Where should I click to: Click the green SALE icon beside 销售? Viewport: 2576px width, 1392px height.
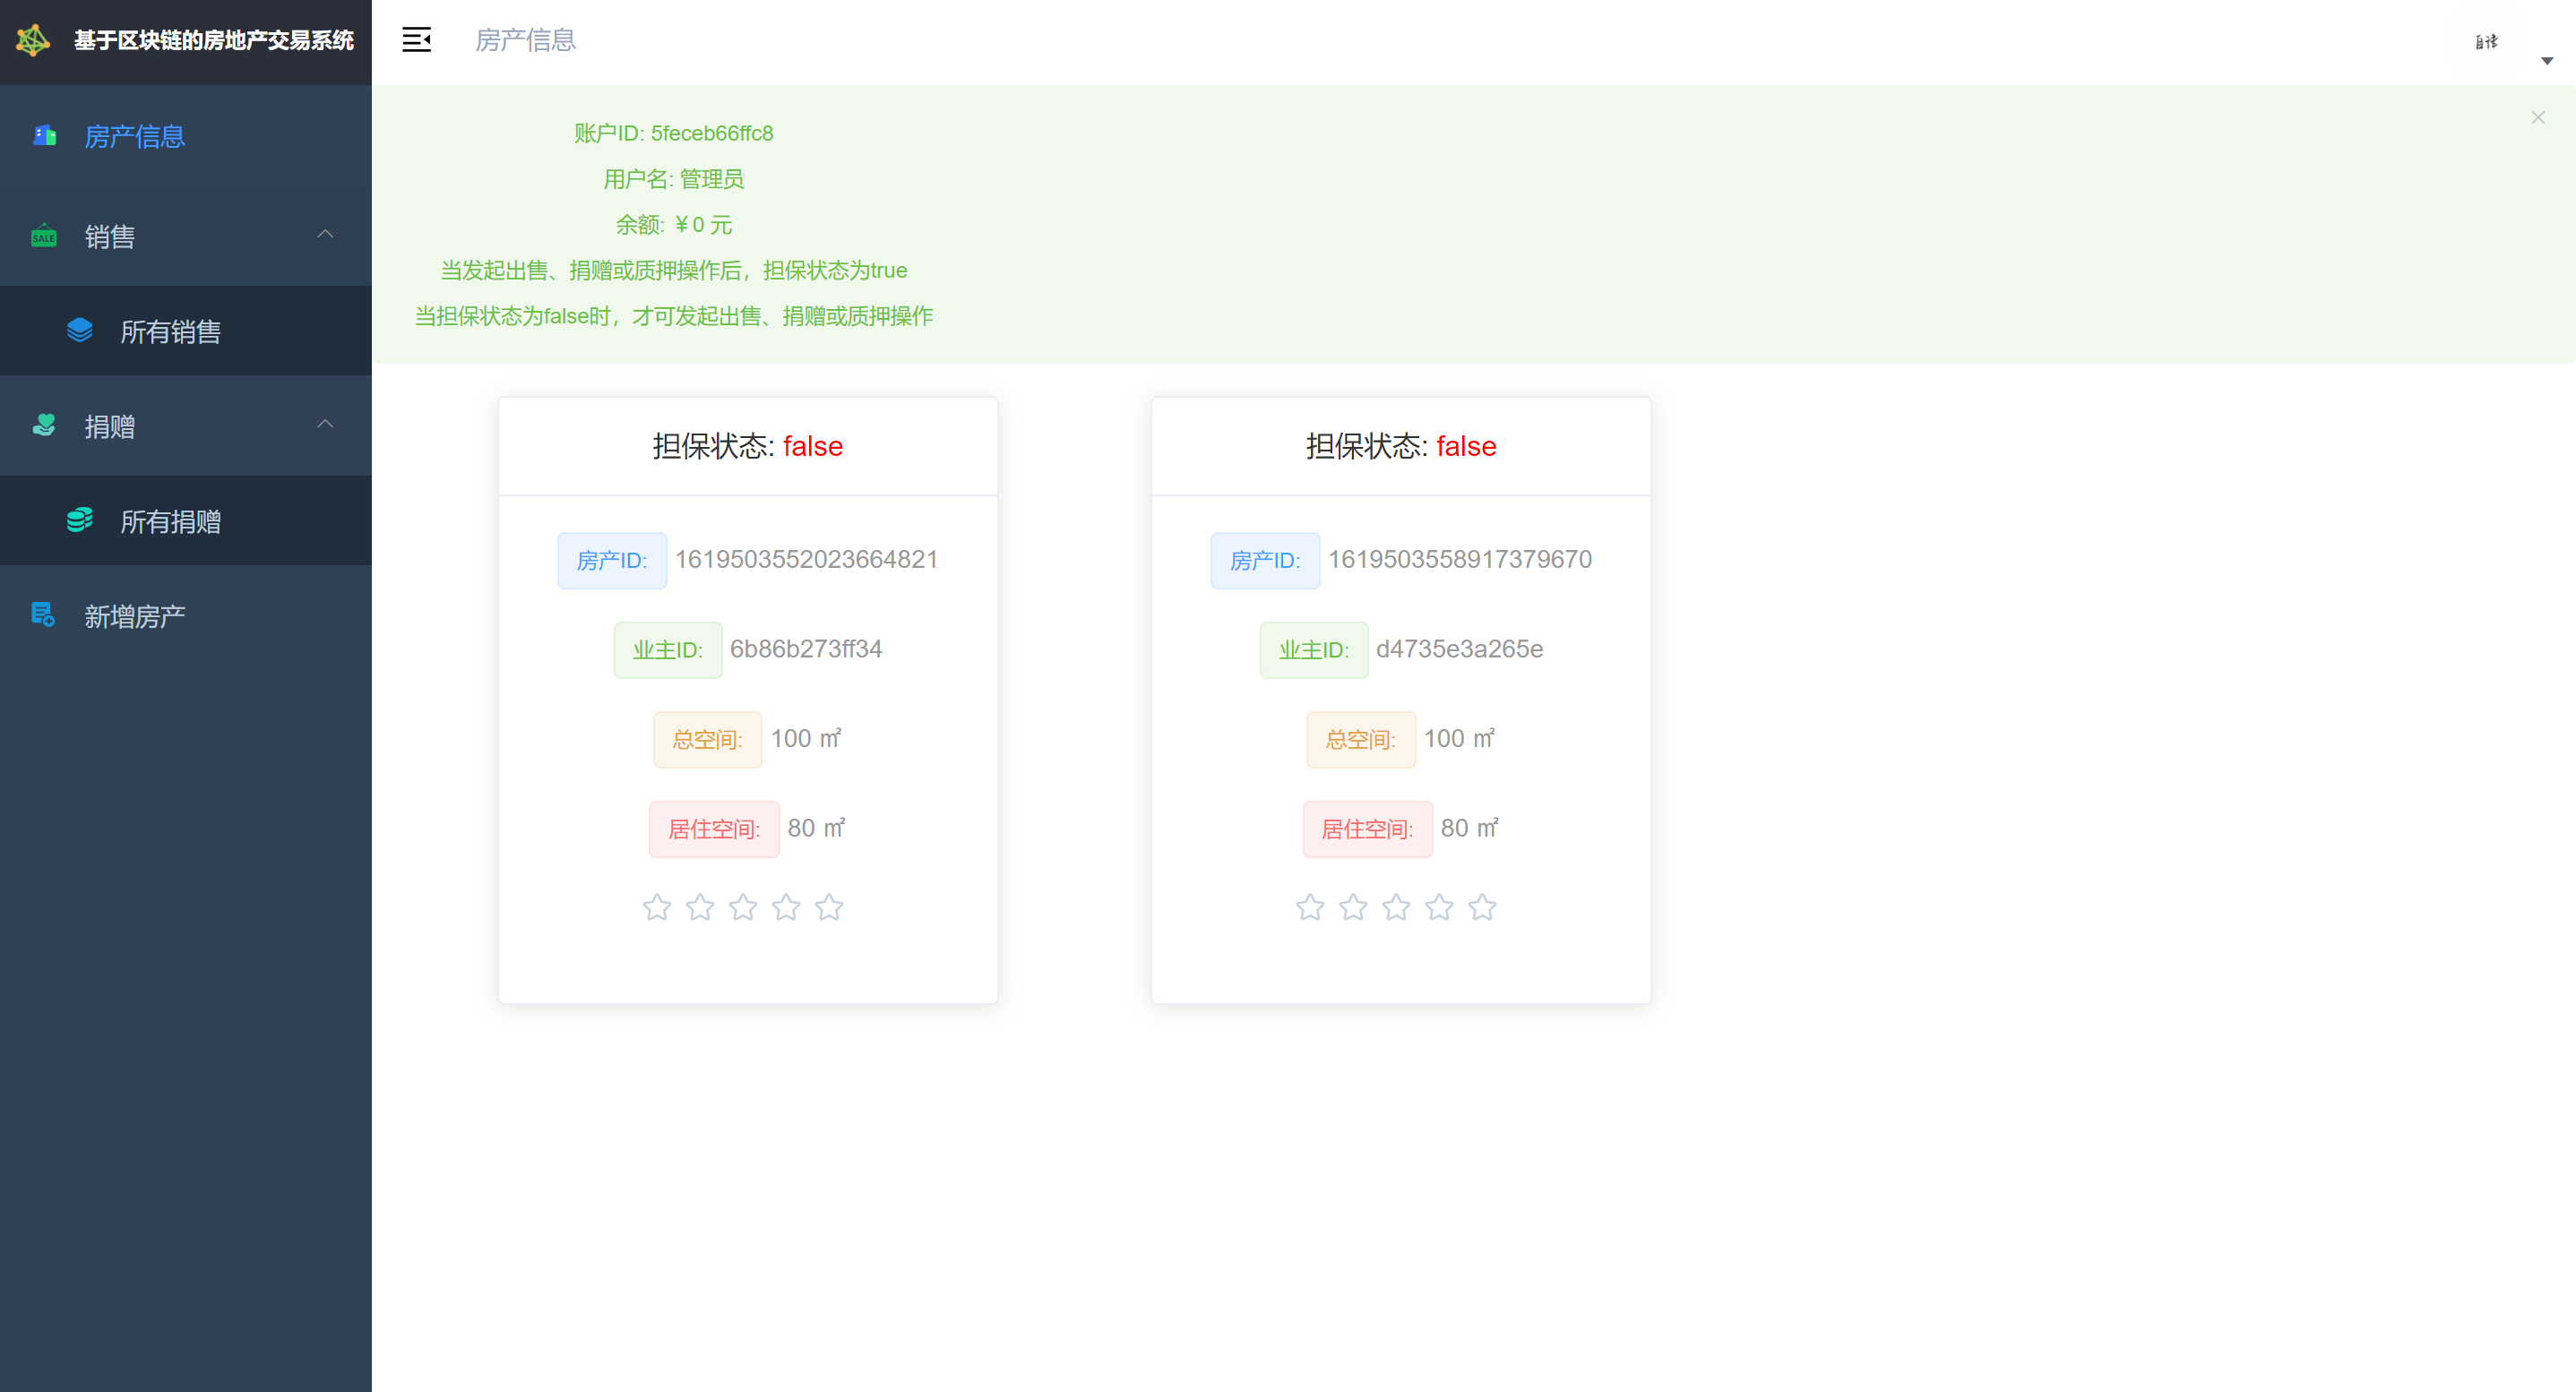(44, 236)
